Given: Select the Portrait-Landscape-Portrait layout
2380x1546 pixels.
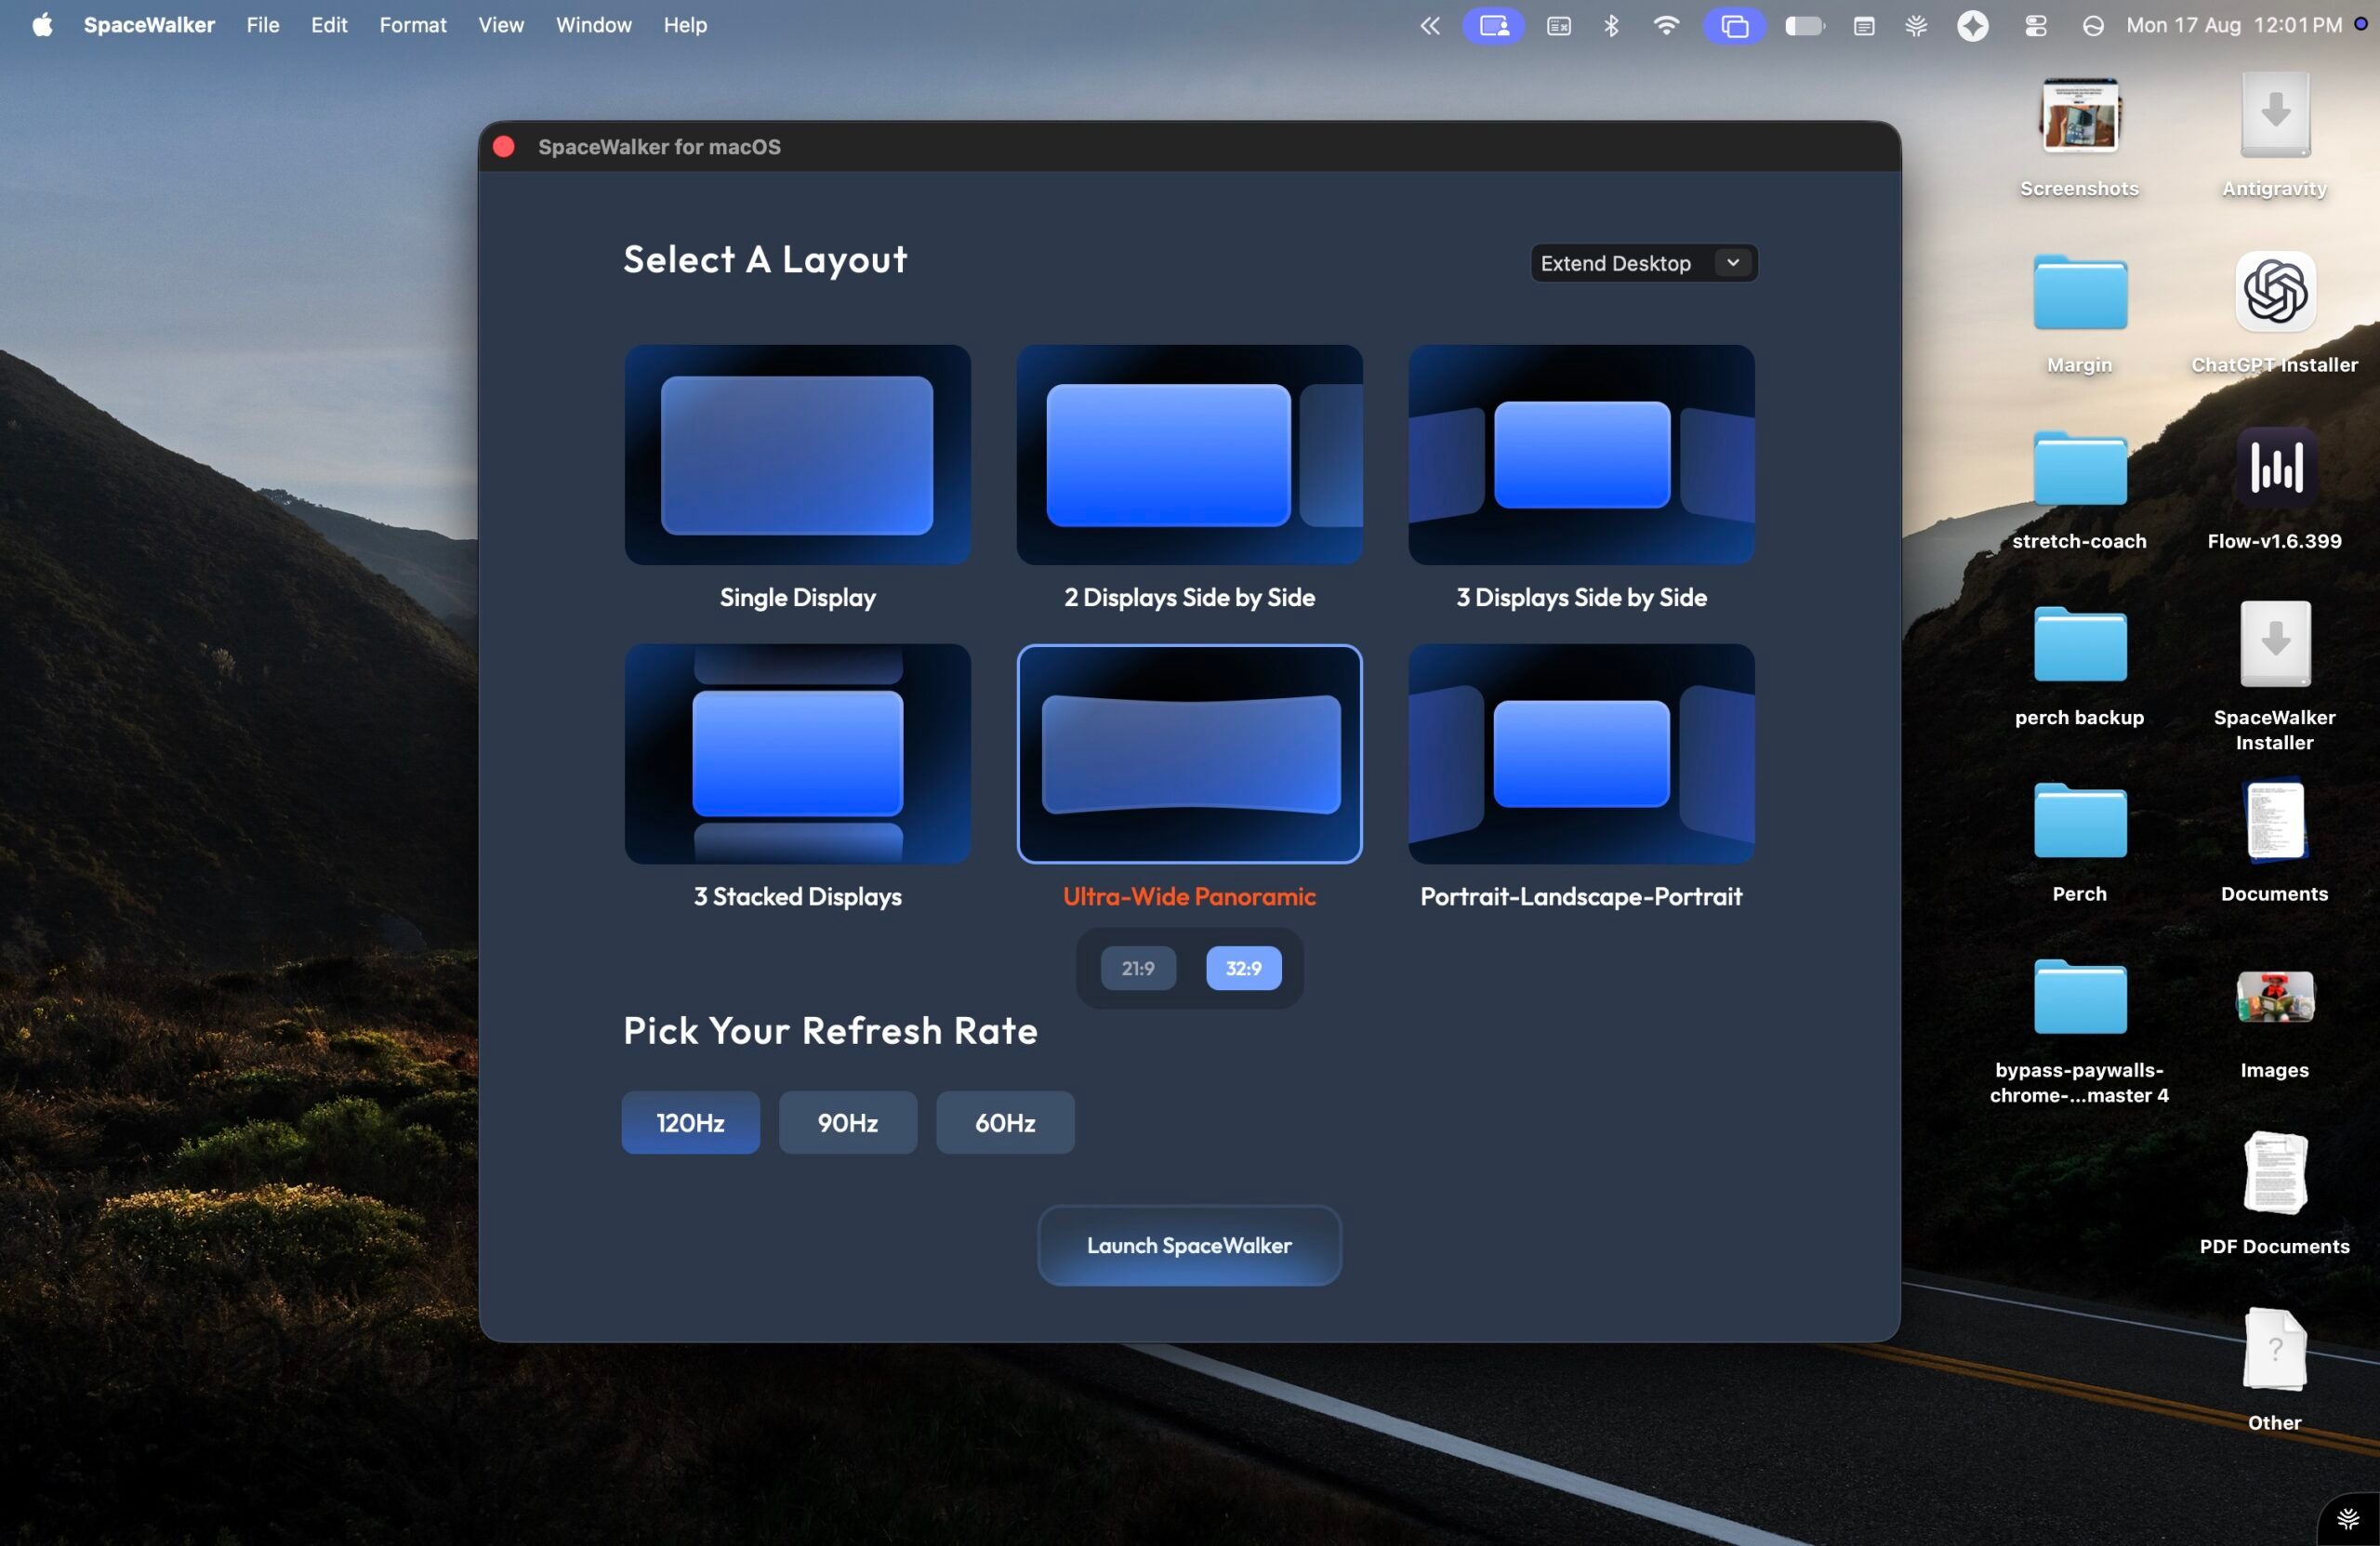Looking at the screenshot, I should point(1581,754).
